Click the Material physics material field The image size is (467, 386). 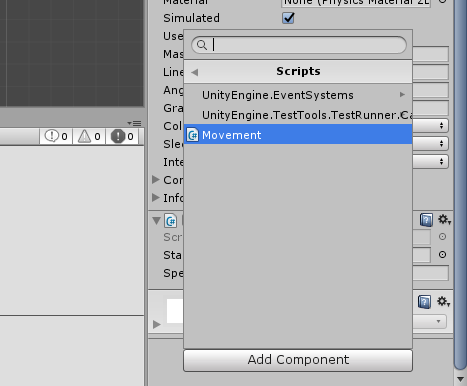(x=356, y=3)
